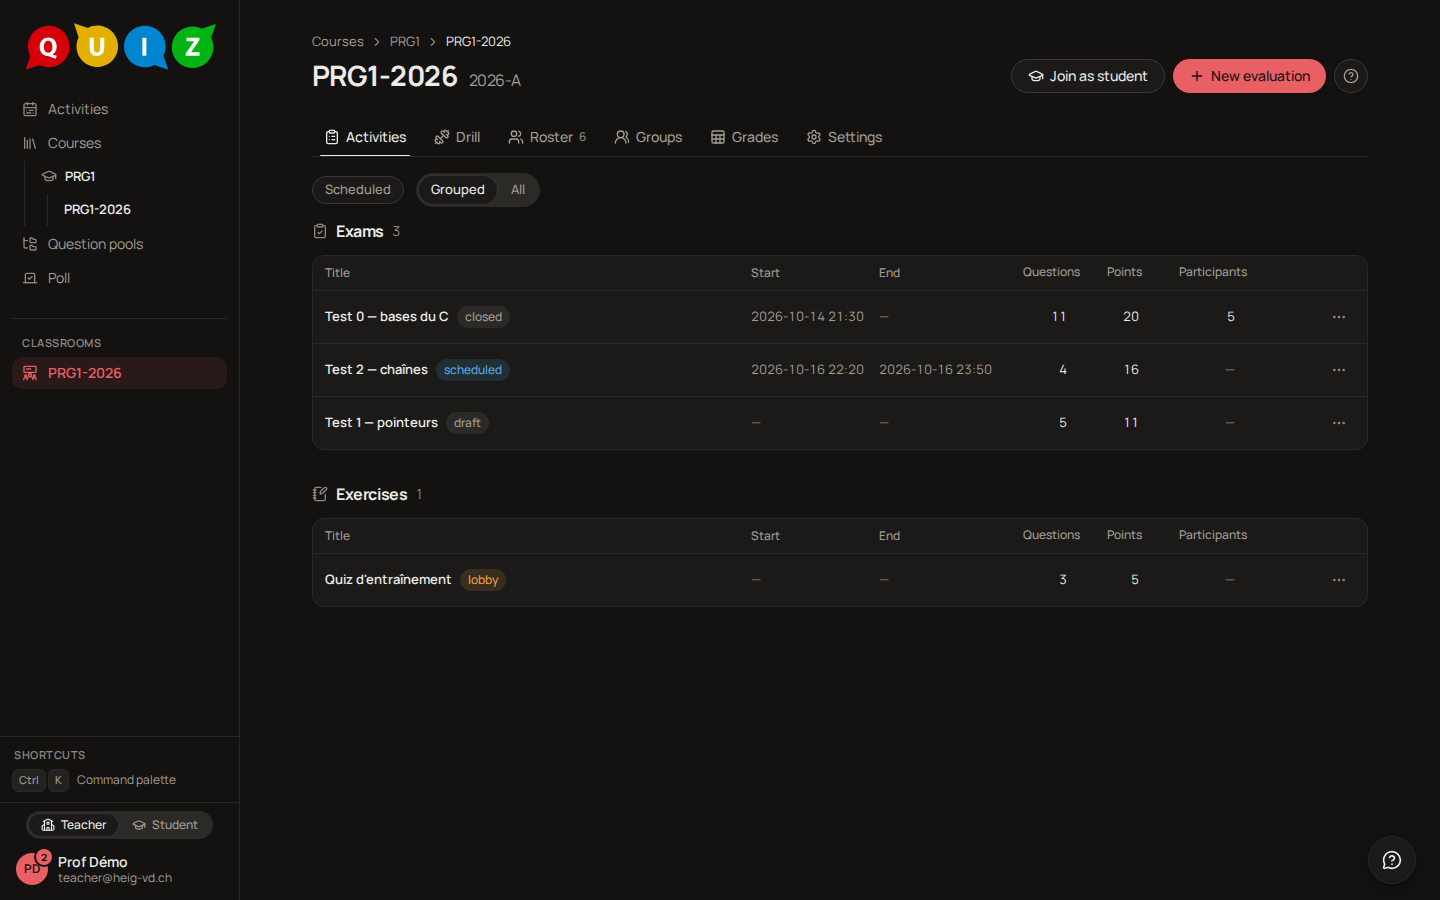This screenshot has width=1440, height=900.
Task: Switch to the Grades tab
Action: click(x=744, y=137)
